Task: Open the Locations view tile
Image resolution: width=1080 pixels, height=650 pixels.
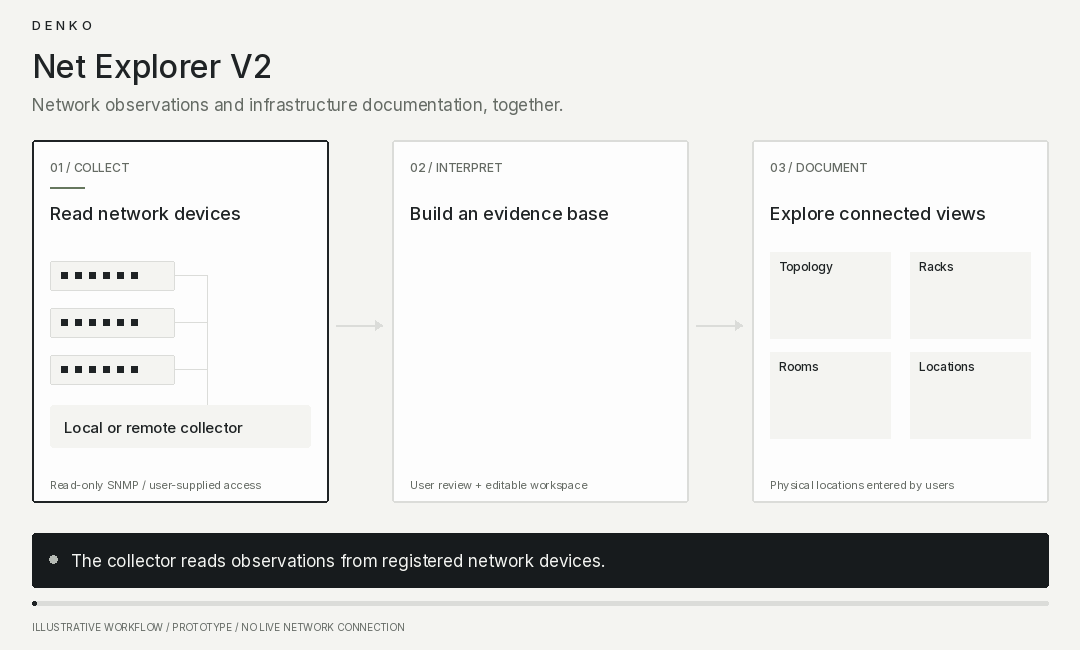Action: point(970,395)
